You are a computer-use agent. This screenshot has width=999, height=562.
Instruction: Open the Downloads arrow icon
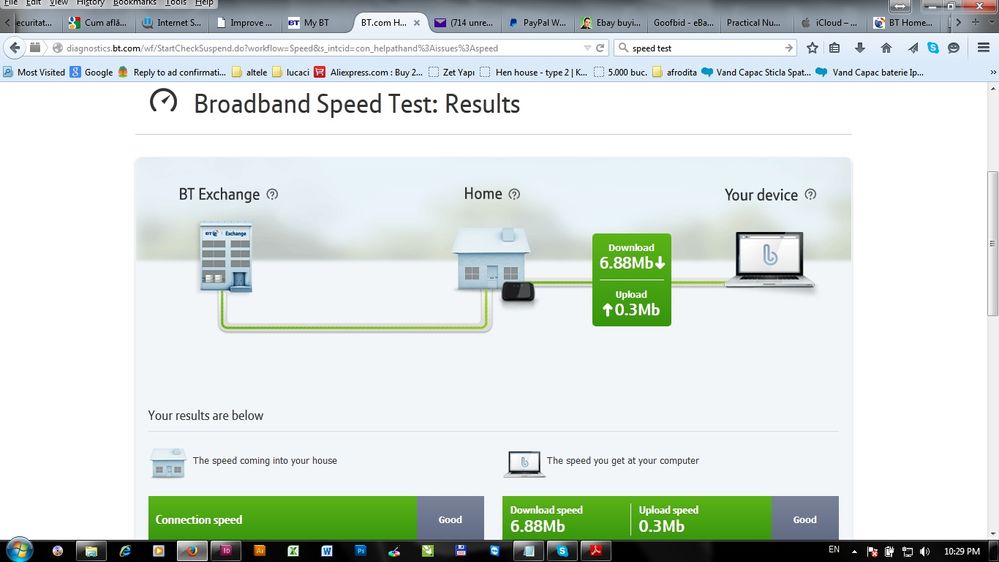[859, 48]
